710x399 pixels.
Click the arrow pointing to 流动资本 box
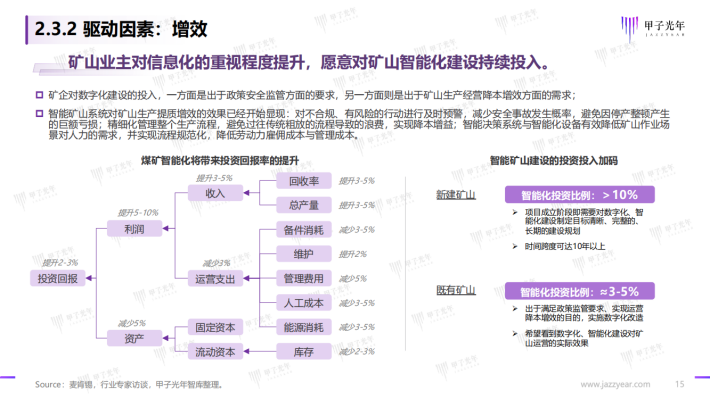click(246, 351)
